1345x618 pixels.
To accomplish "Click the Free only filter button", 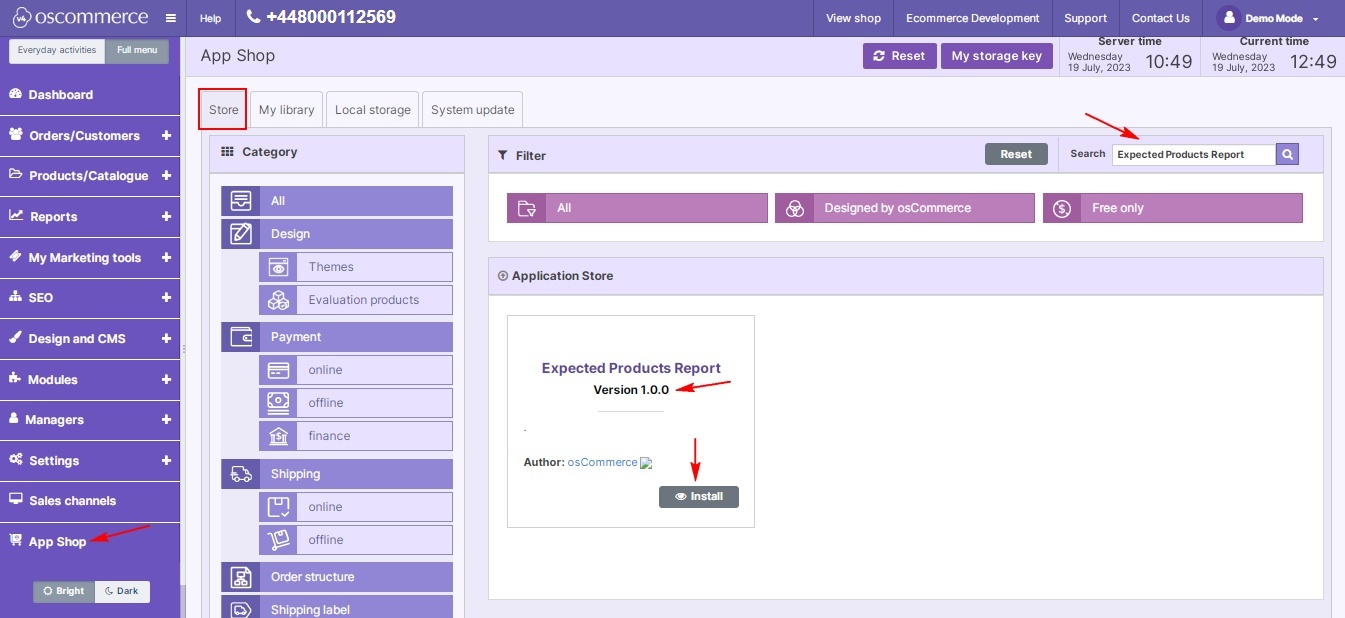I will 1173,208.
